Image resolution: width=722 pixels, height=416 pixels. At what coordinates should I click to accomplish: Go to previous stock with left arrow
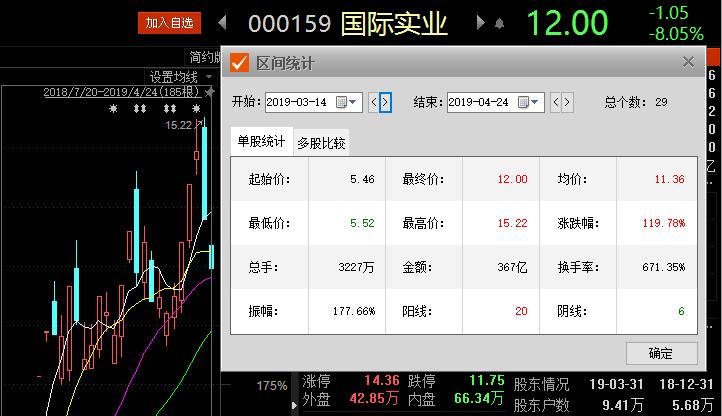[222, 23]
